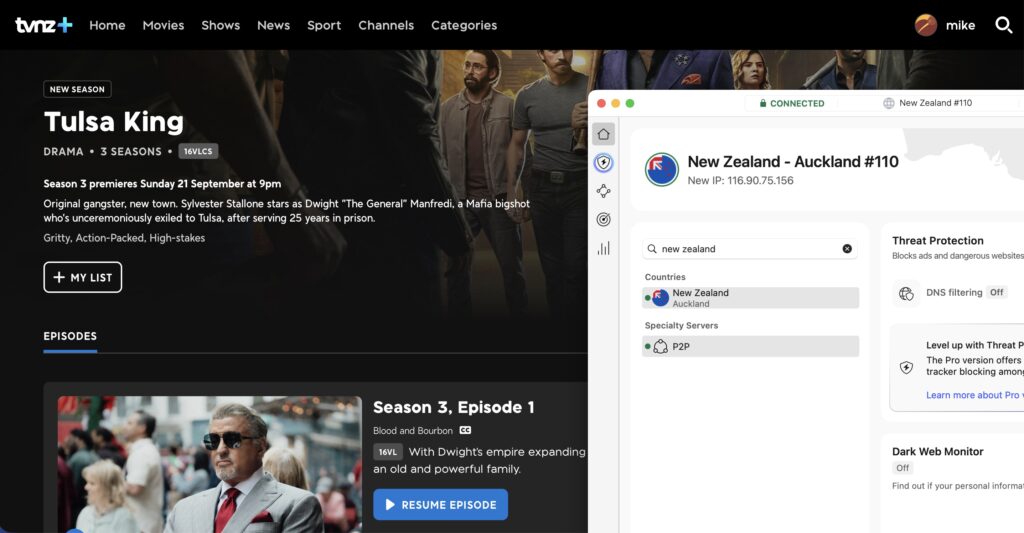The width and height of the screenshot is (1024, 533).
Task: Click the New IP: 116.90.75.156 text
Action: point(740,180)
